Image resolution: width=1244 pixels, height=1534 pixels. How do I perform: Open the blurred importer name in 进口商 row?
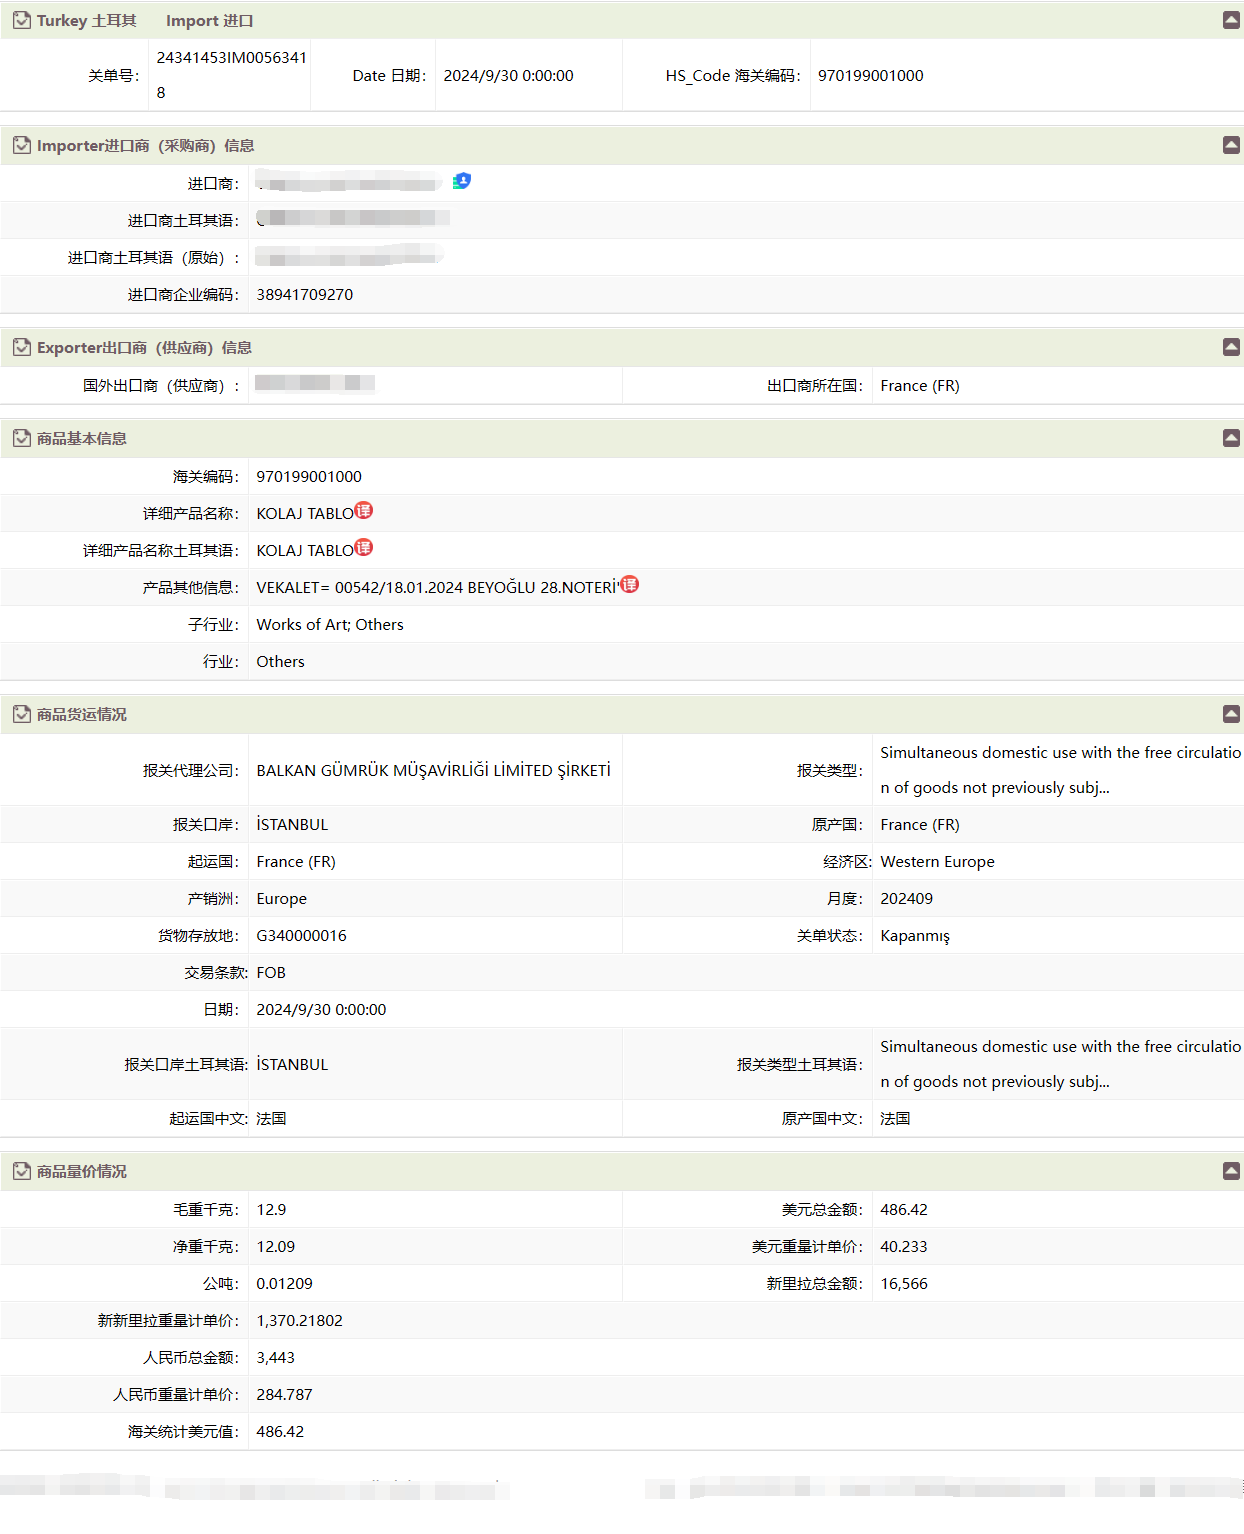[x=348, y=183]
